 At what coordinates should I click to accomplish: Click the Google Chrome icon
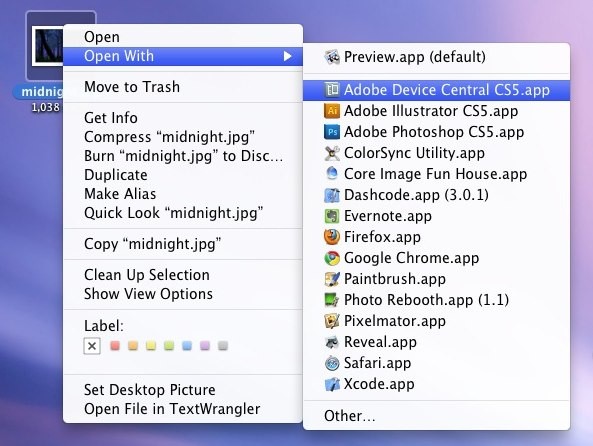(x=332, y=258)
